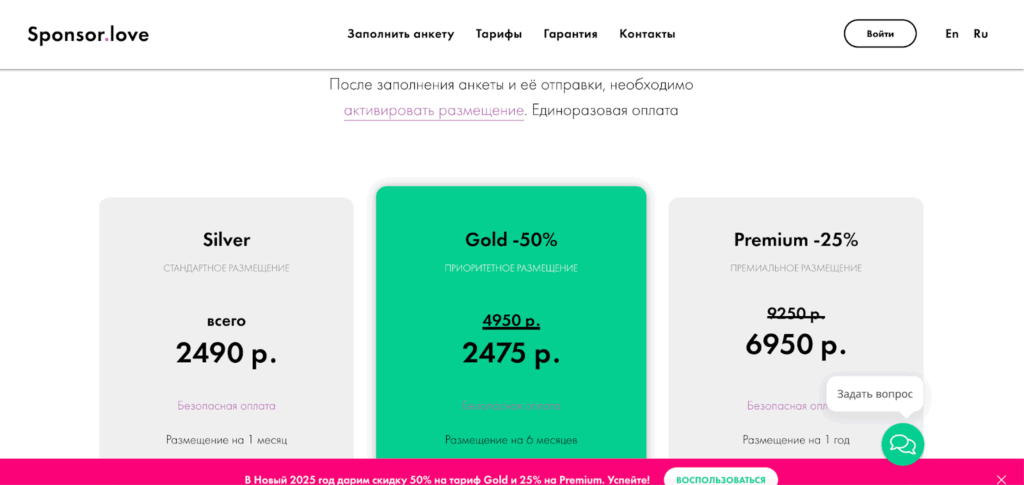Click the 2475 р. Gold price
The width and height of the screenshot is (1024, 485).
point(511,353)
